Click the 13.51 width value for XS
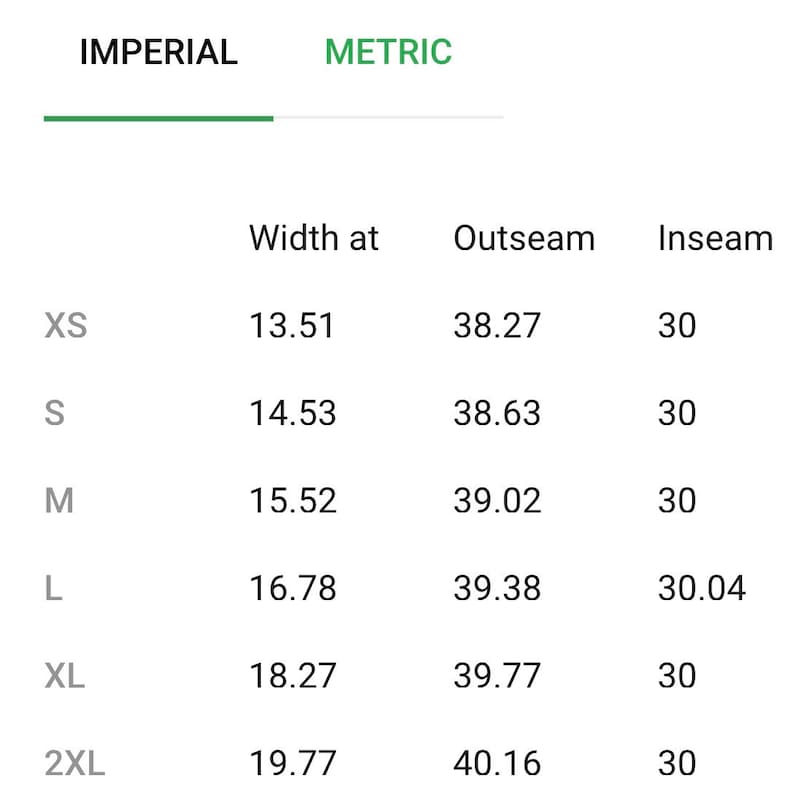The height and width of the screenshot is (808, 794). (x=292, y=325)
